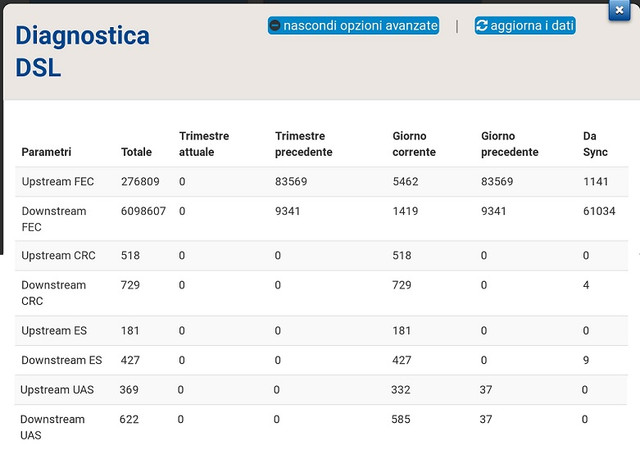This screenshot has height=450, width=640.
Task: Click Downstream UAS total value 622
Action: (129, 419)
